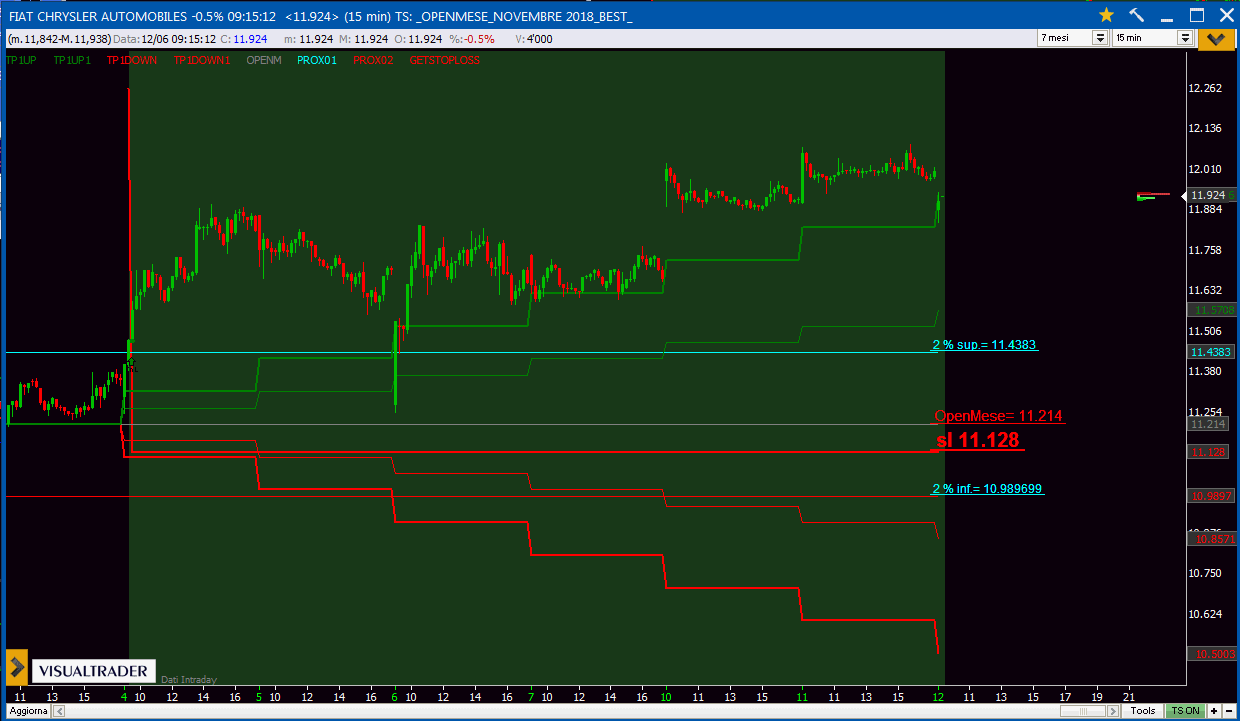Screen dimensions: 1240x721
Task: Click the 10.5003 price axis tag
Action: point(1211,653)
